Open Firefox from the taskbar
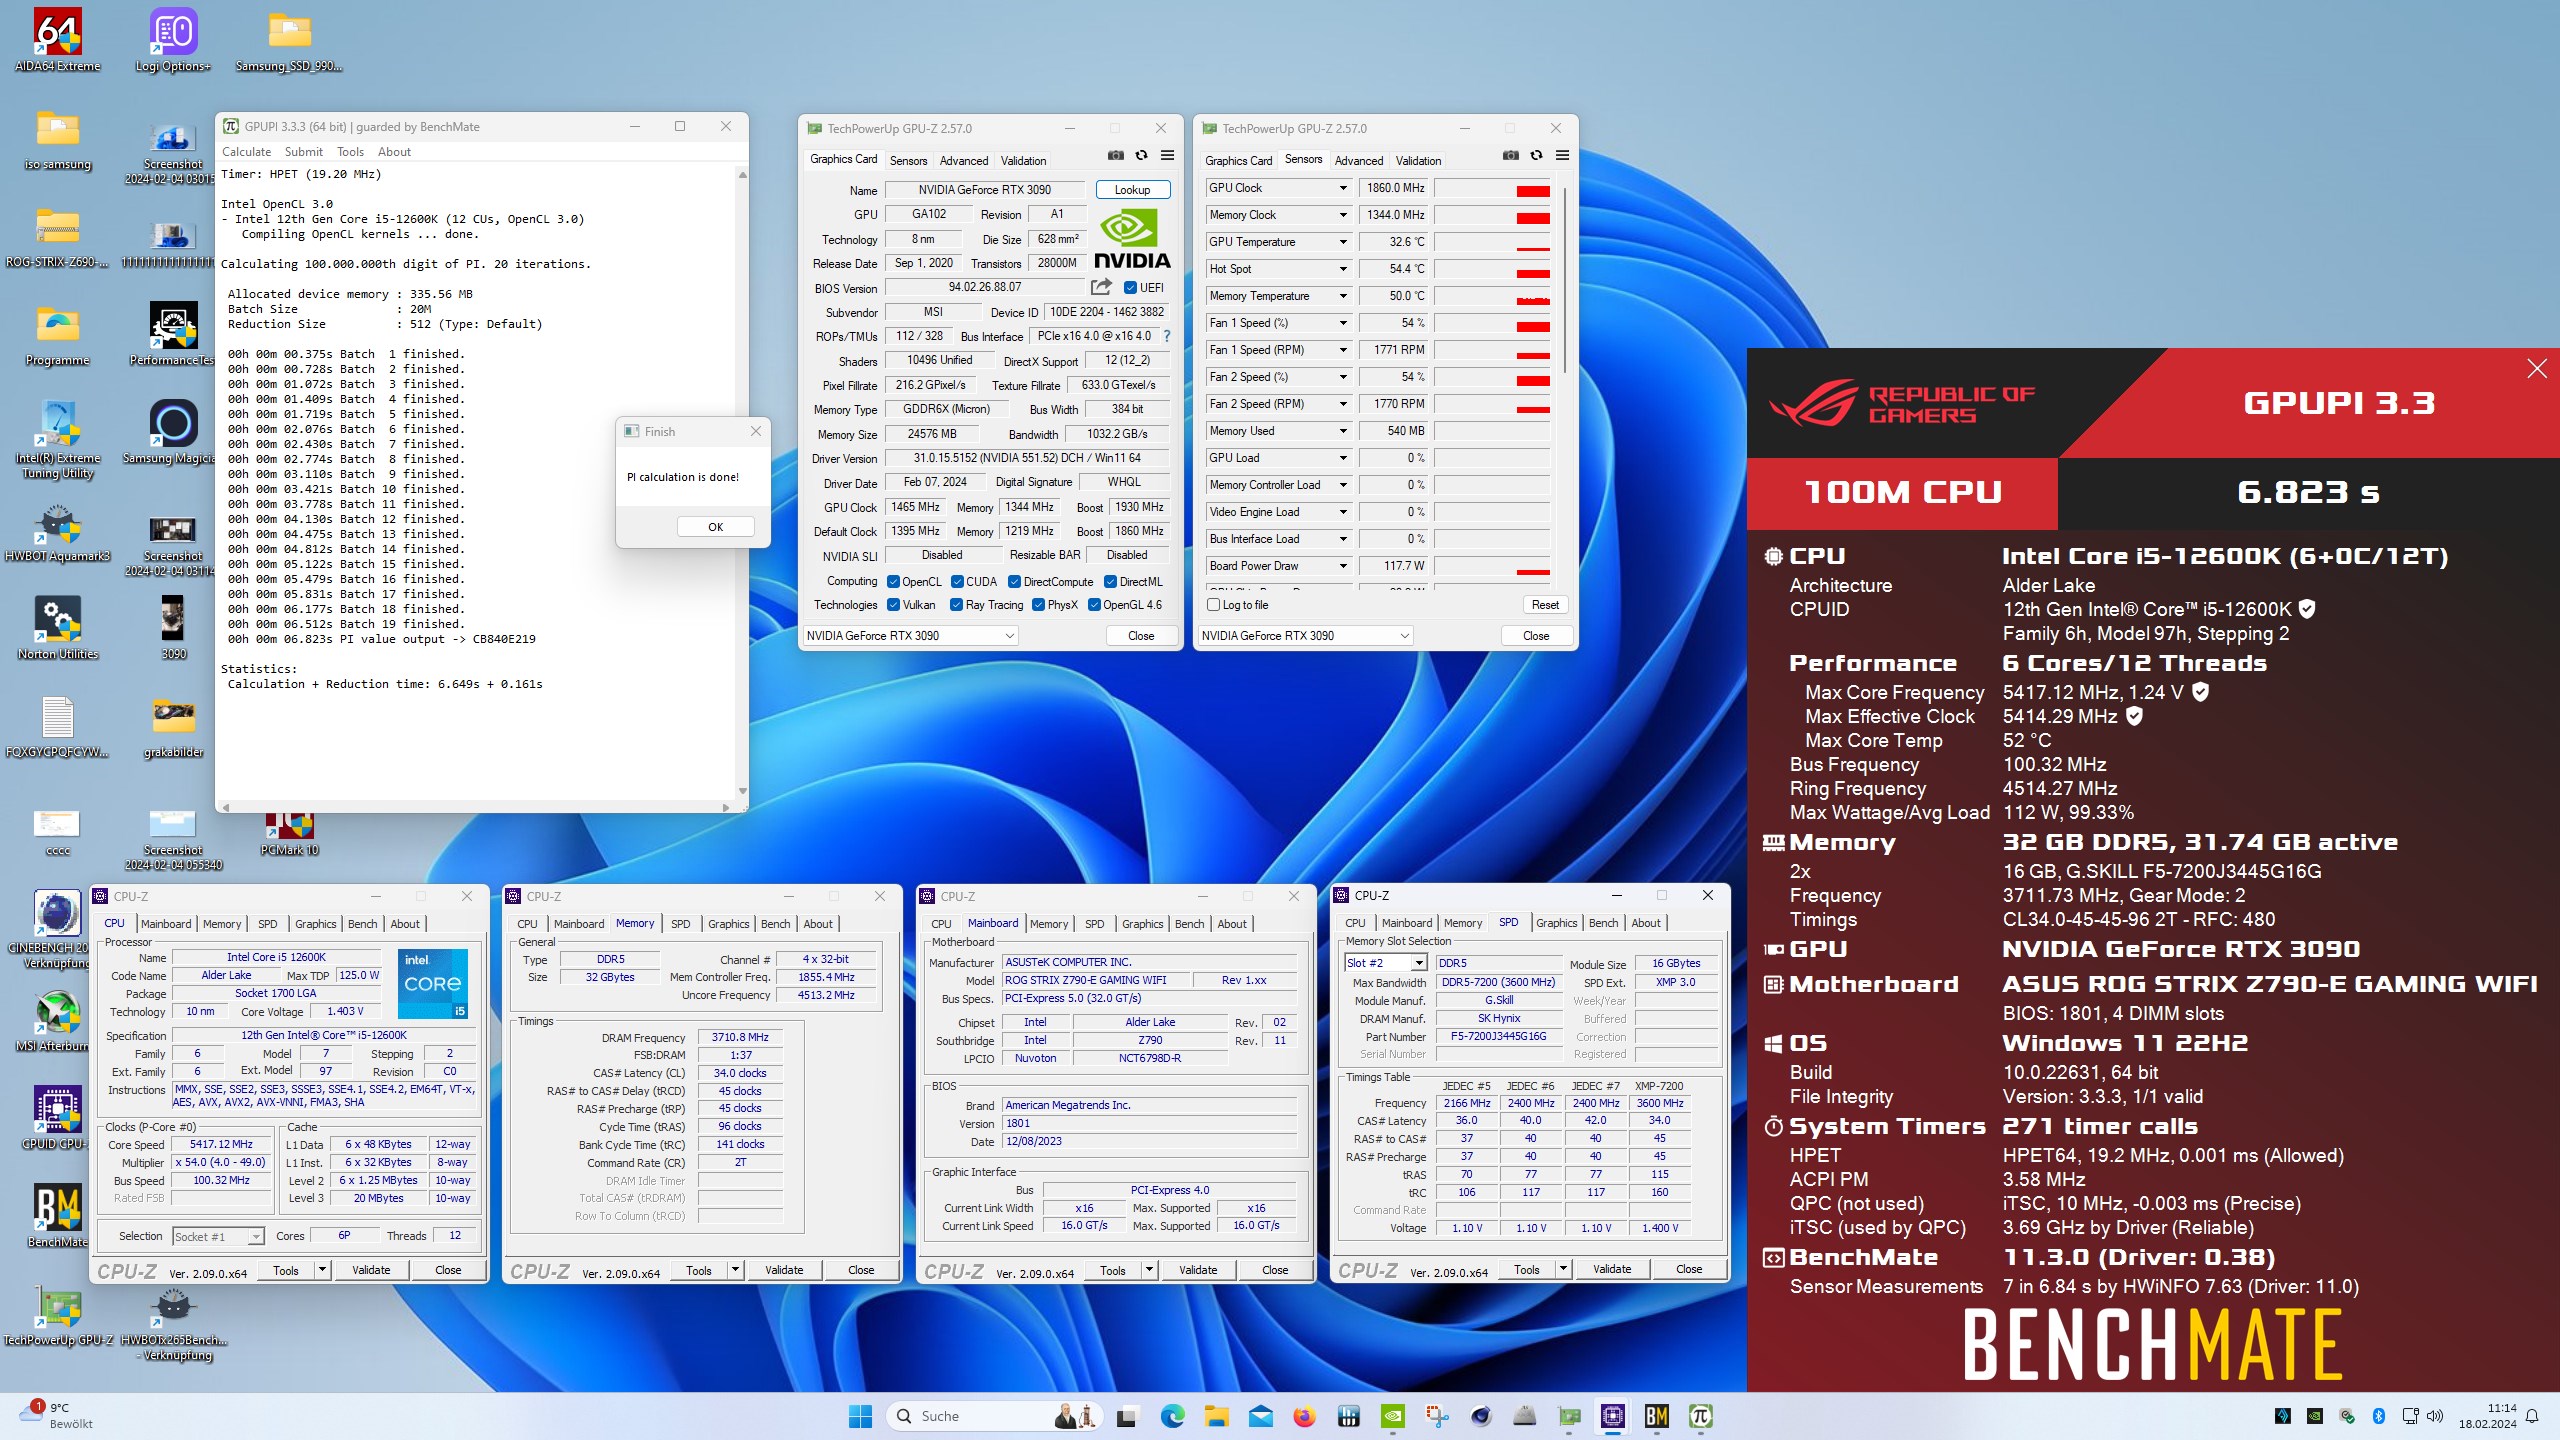Screen dimensions: 2560x1440 1304,1416
